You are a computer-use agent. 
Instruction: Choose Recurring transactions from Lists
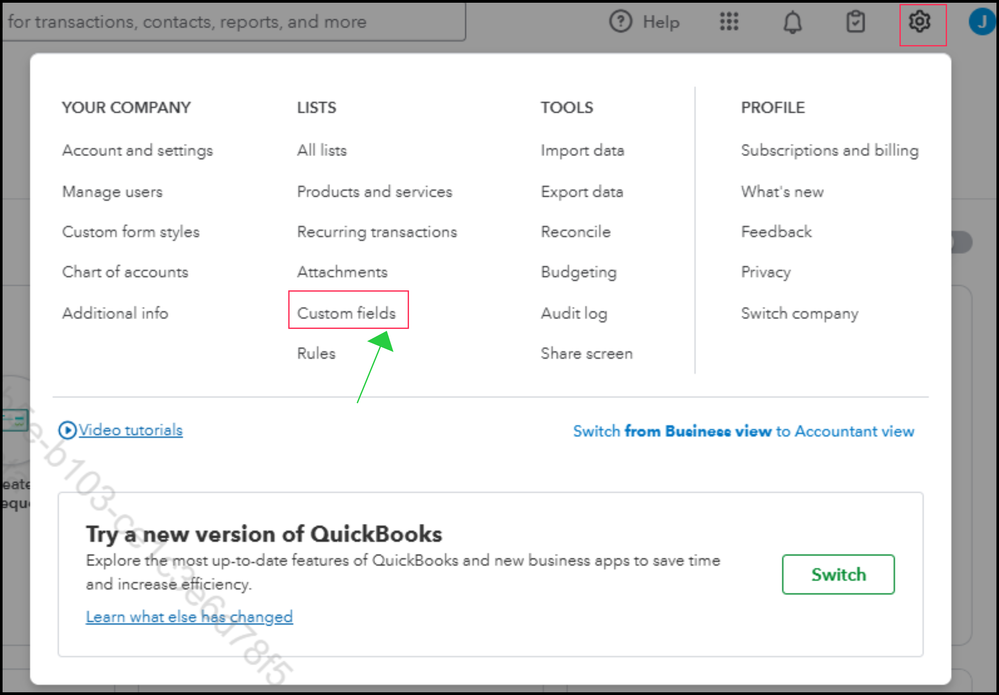click(377, 232)
